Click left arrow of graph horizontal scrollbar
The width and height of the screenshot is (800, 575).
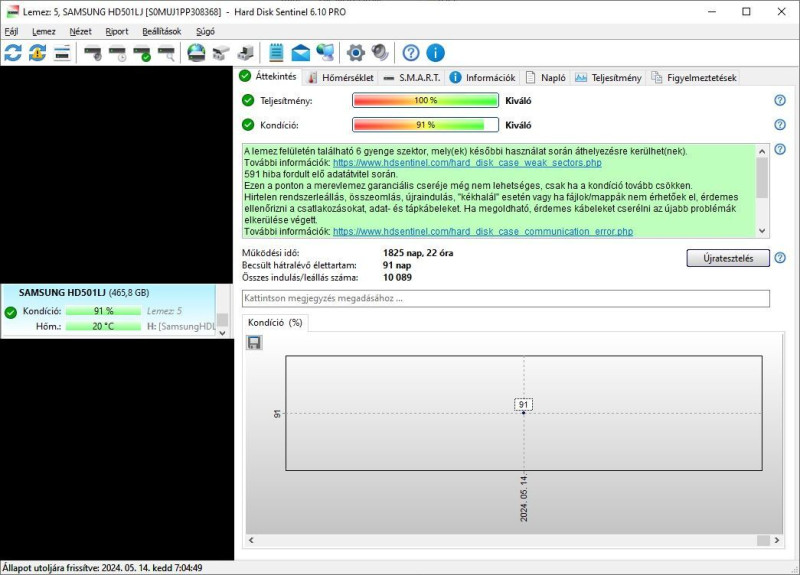[251, 540]
